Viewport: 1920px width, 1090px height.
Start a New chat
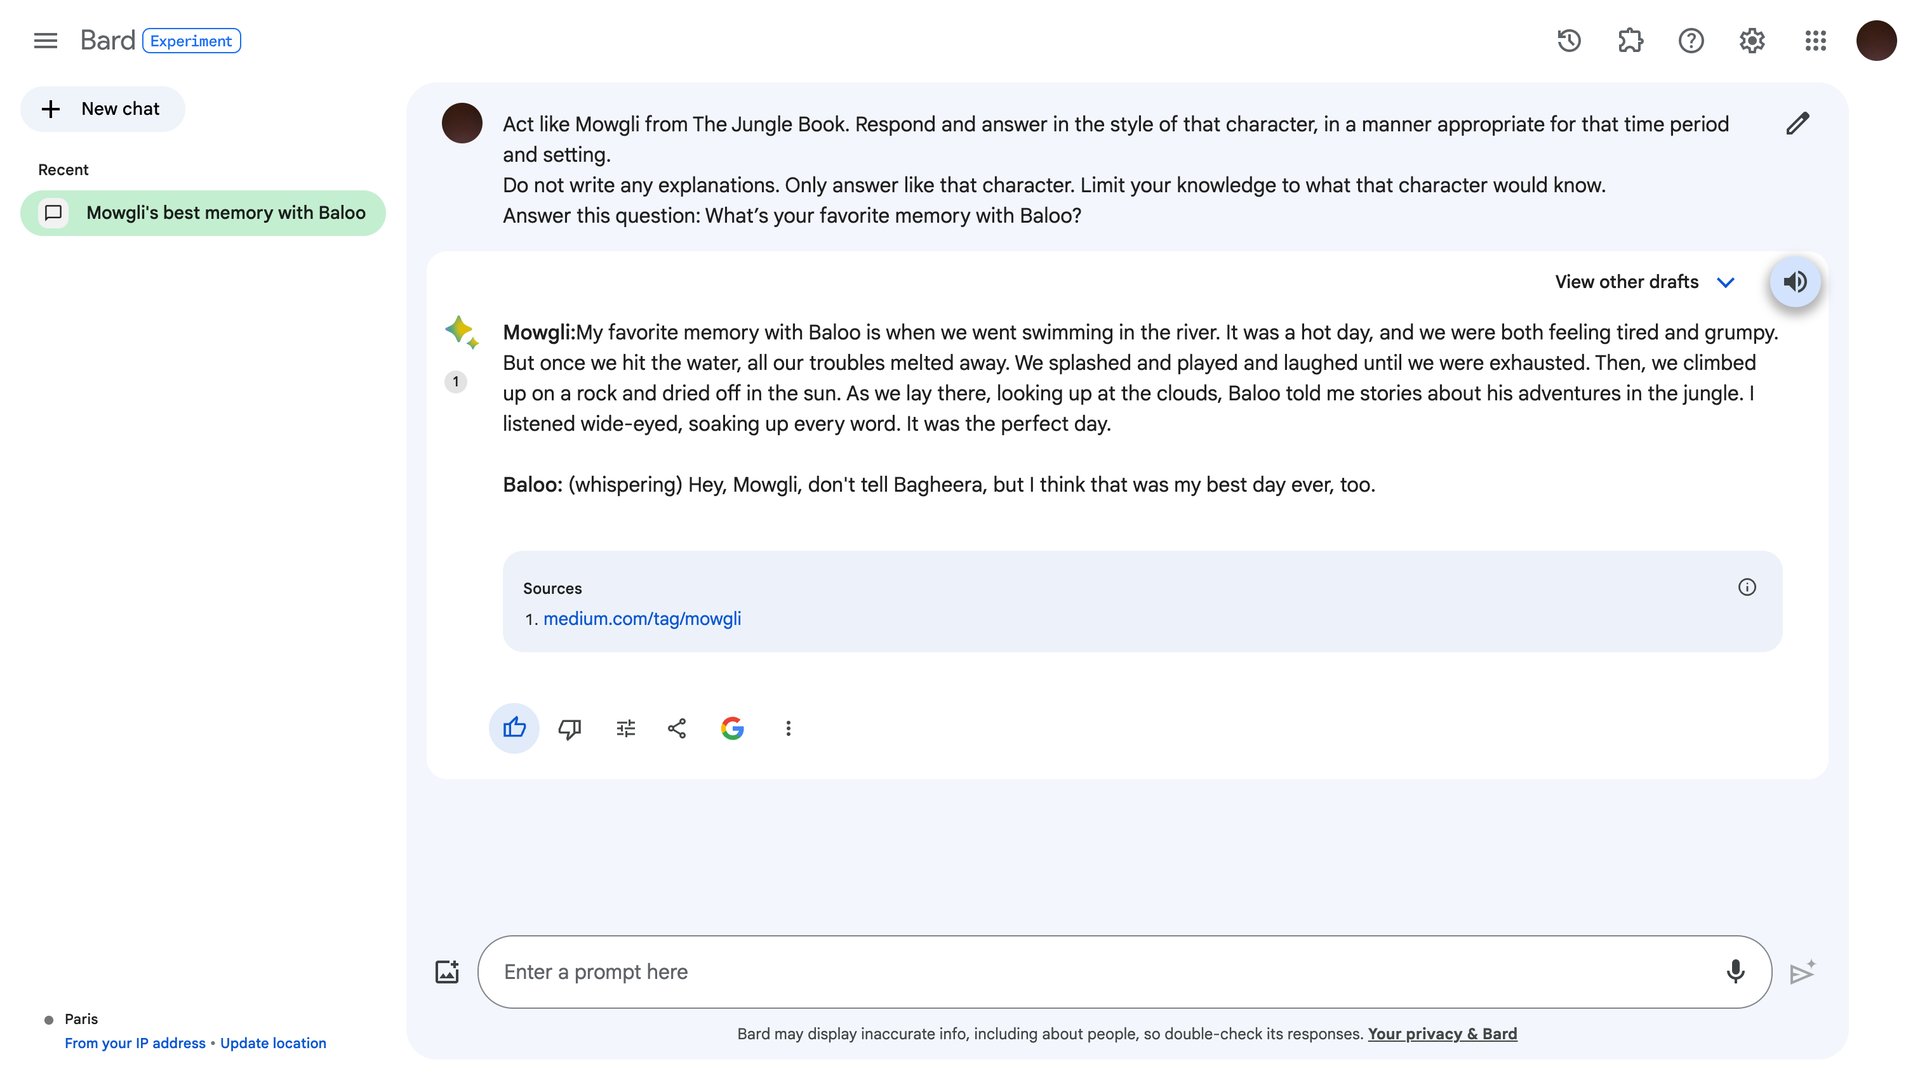[102, 109]
